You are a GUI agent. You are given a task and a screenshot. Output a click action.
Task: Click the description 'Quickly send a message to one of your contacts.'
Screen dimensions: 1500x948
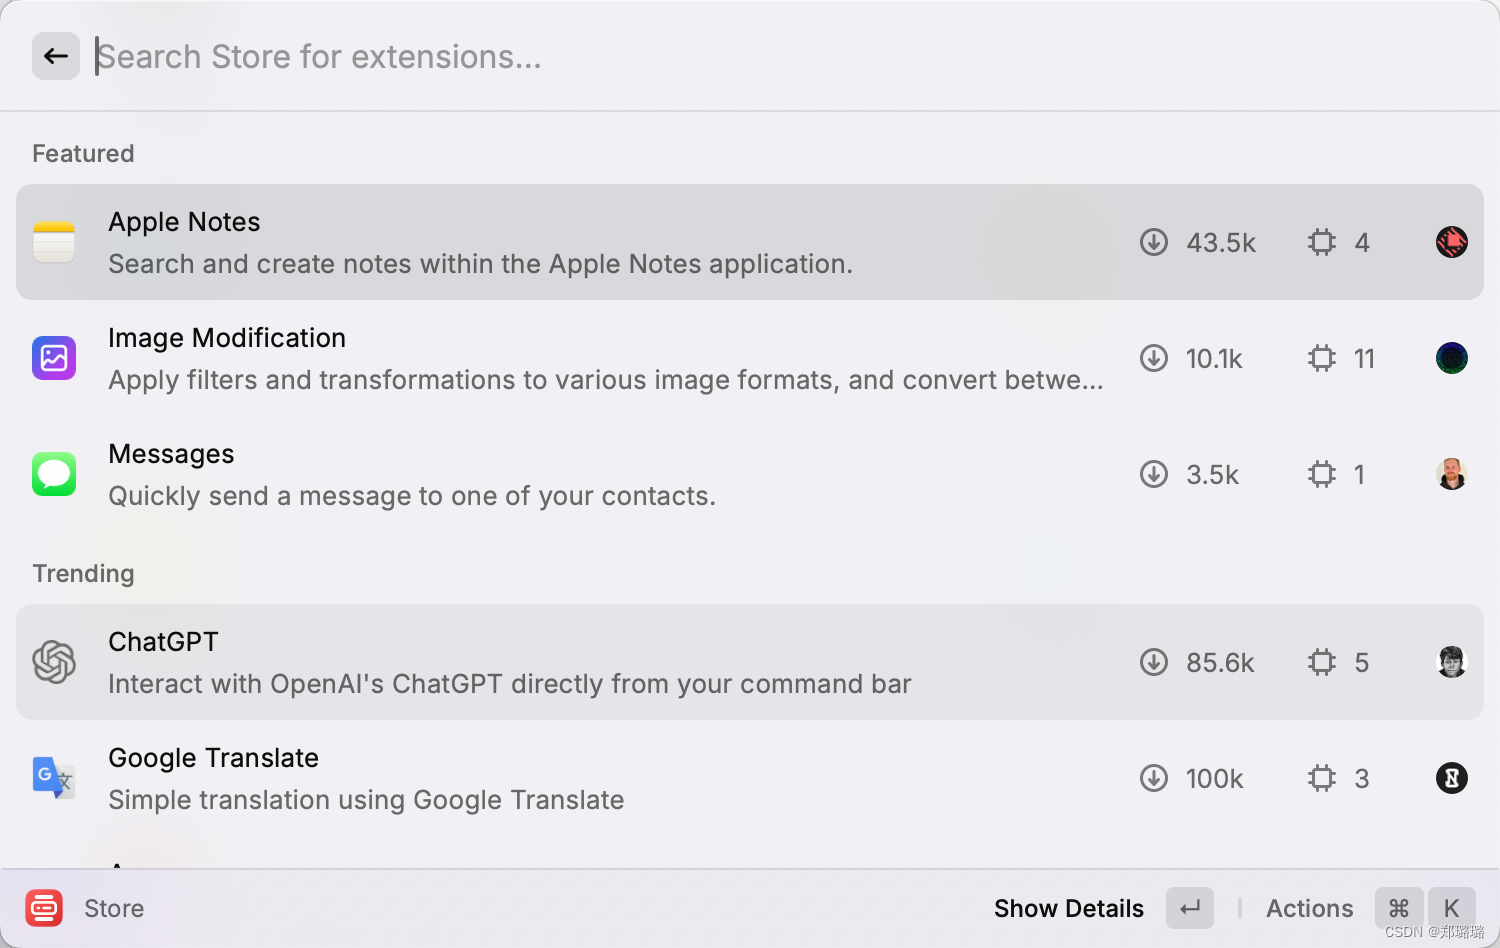click(x=412, y=496)
